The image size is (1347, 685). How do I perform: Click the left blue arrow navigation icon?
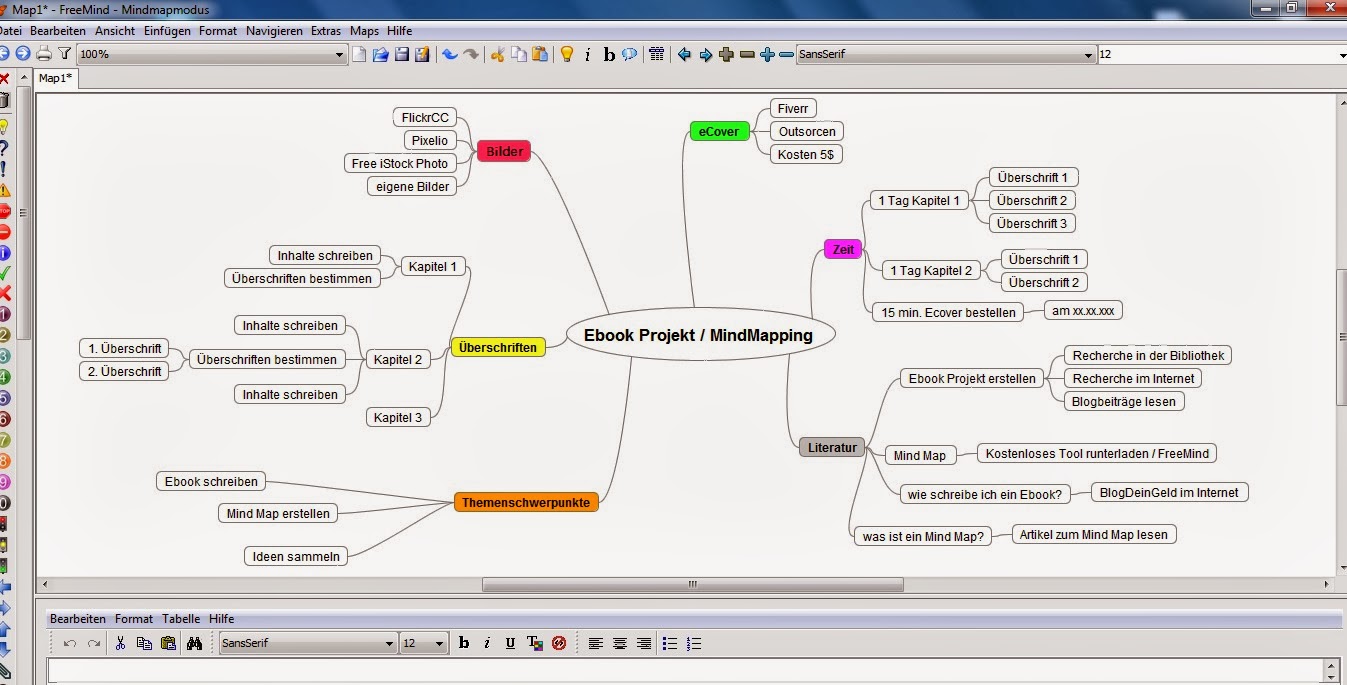pyautogui.click(x=684, y=54)
